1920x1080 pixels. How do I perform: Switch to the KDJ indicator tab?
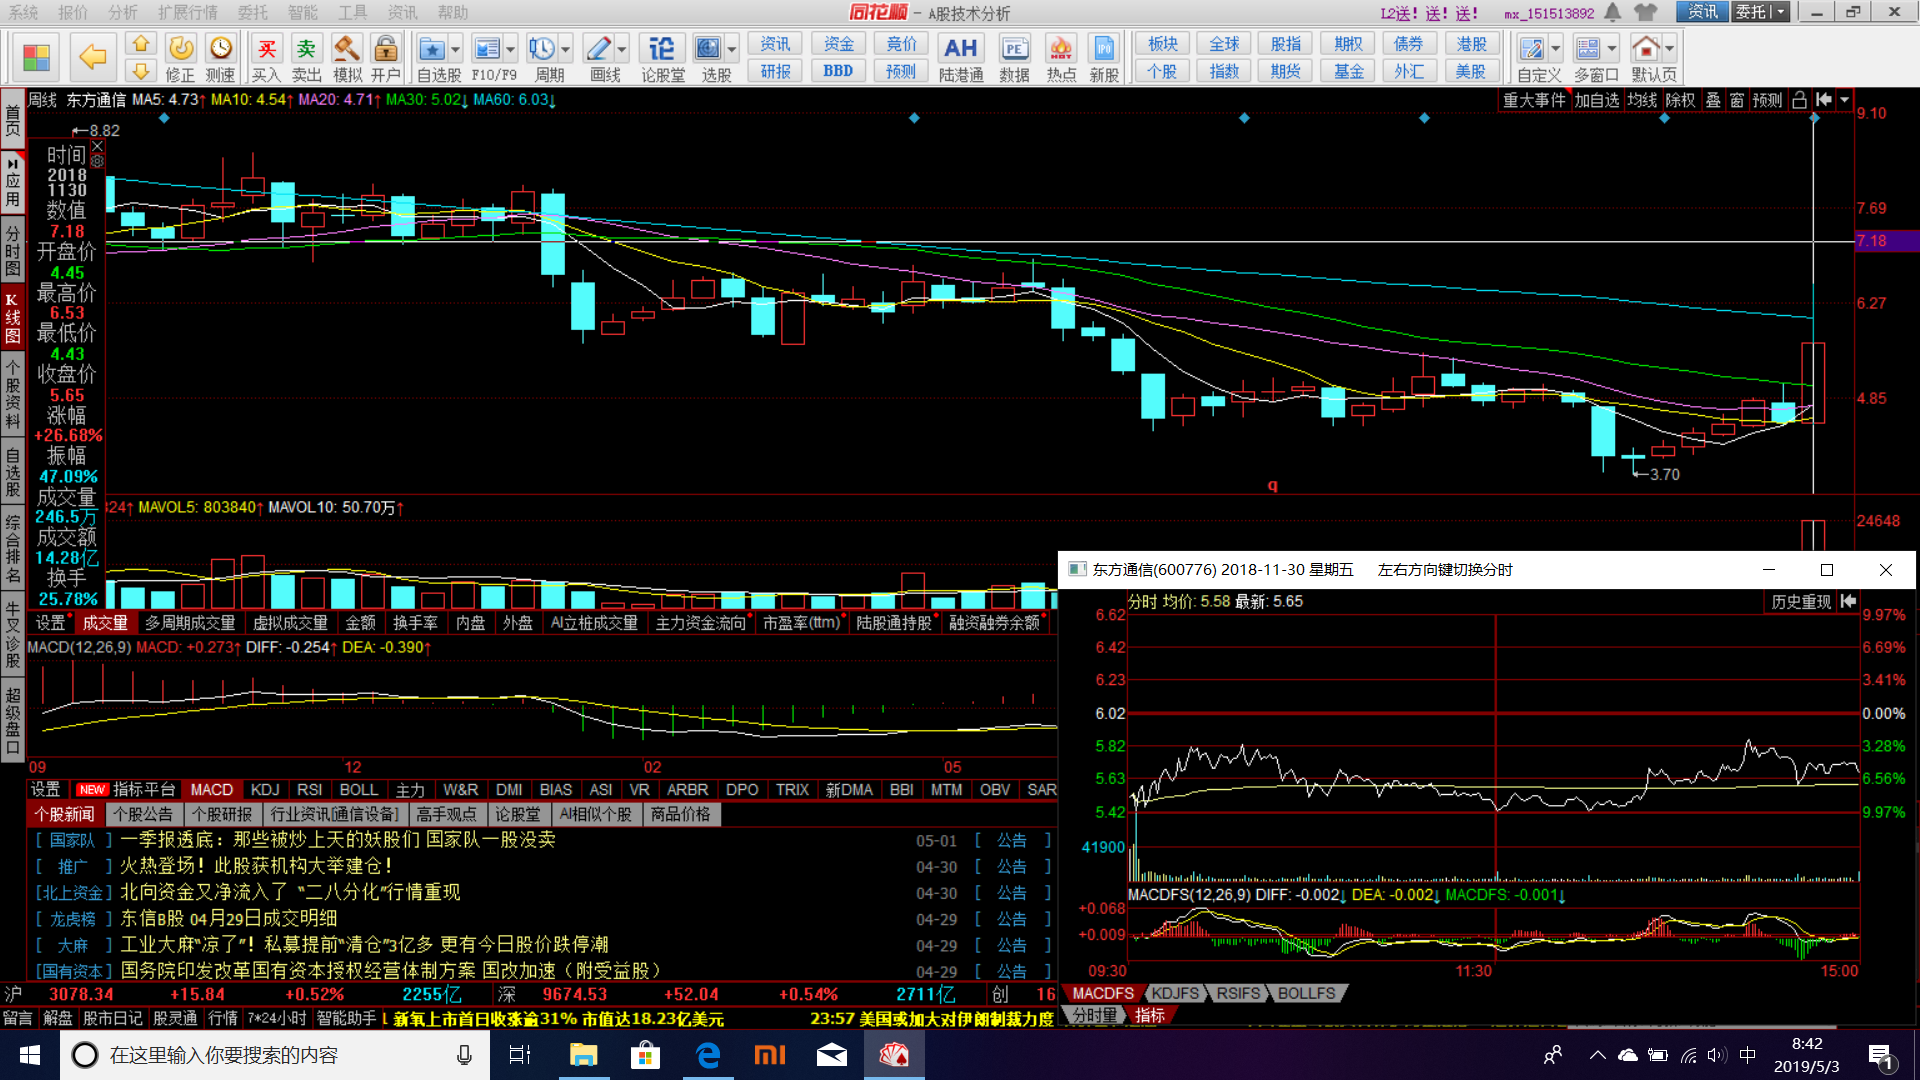pyautogui.click(x=265, y=790)
